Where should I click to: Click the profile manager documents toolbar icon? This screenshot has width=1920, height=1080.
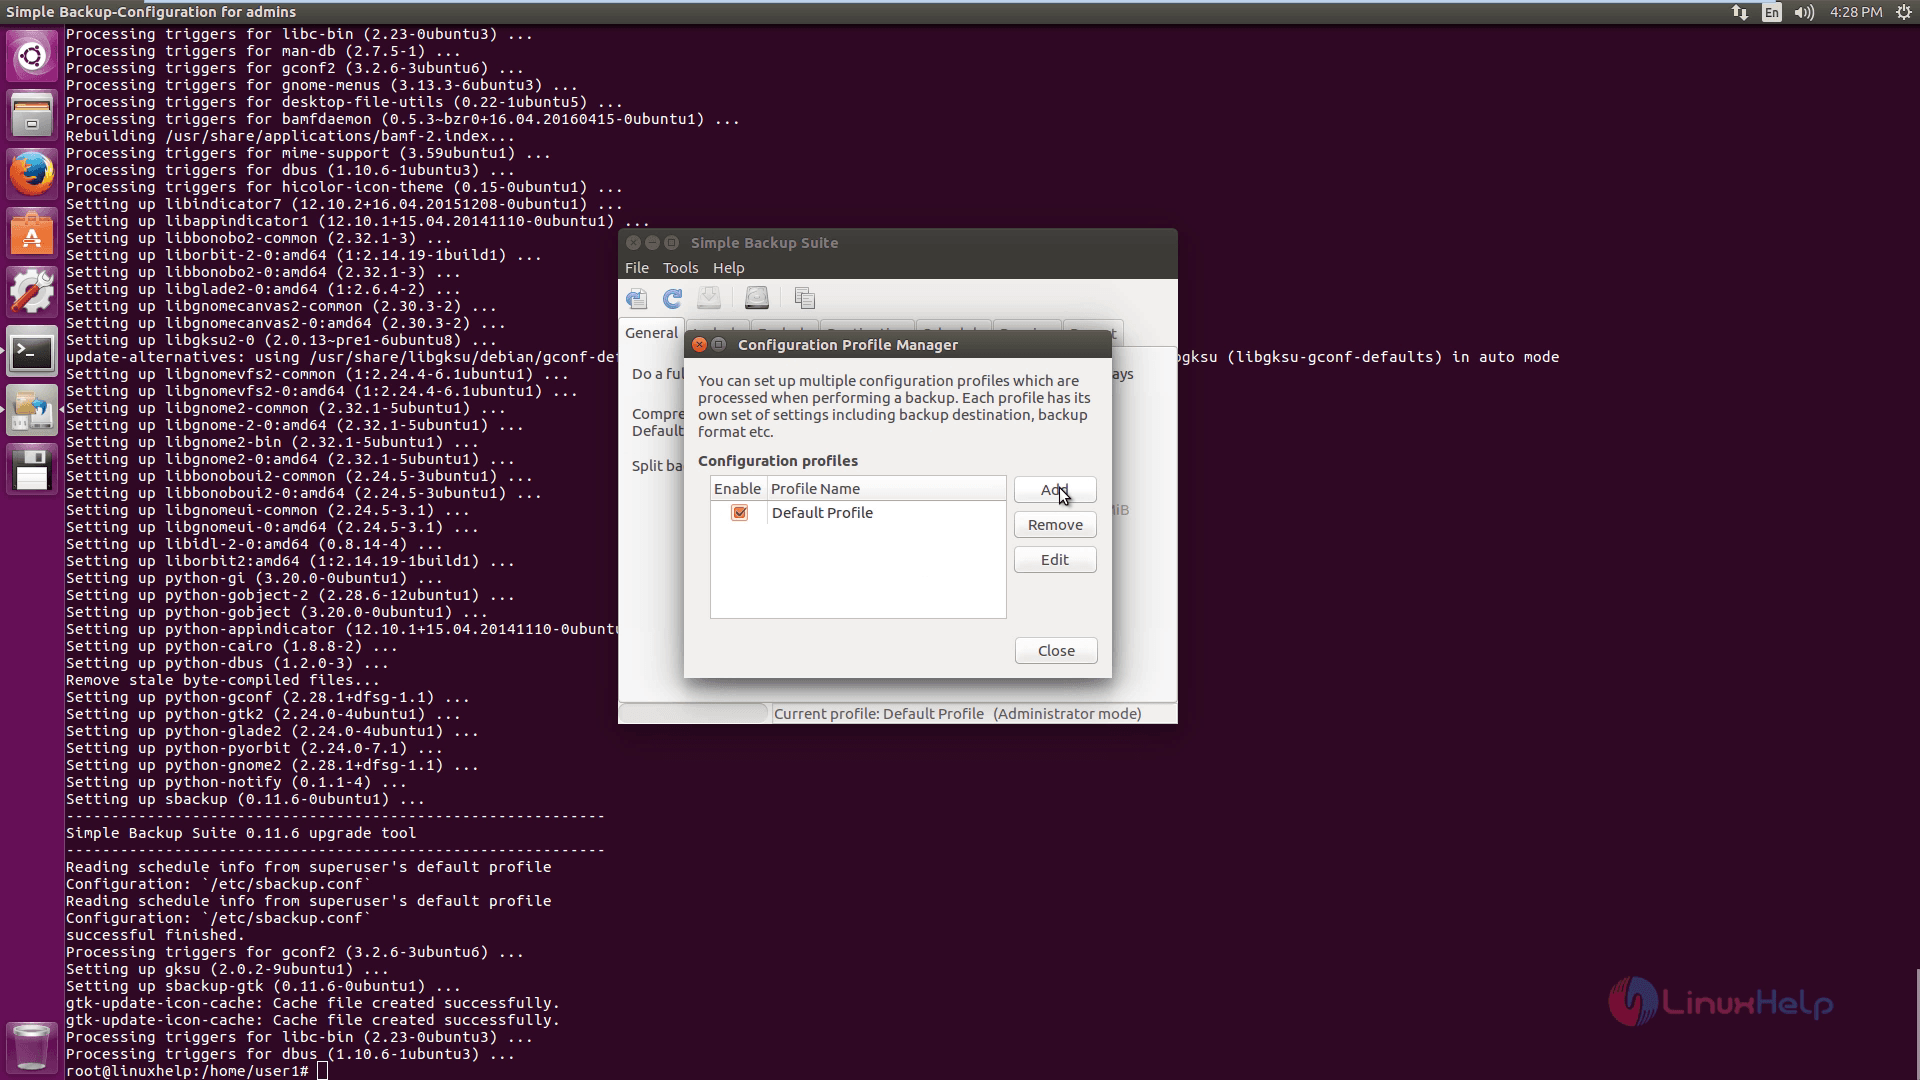coord(805,298)
